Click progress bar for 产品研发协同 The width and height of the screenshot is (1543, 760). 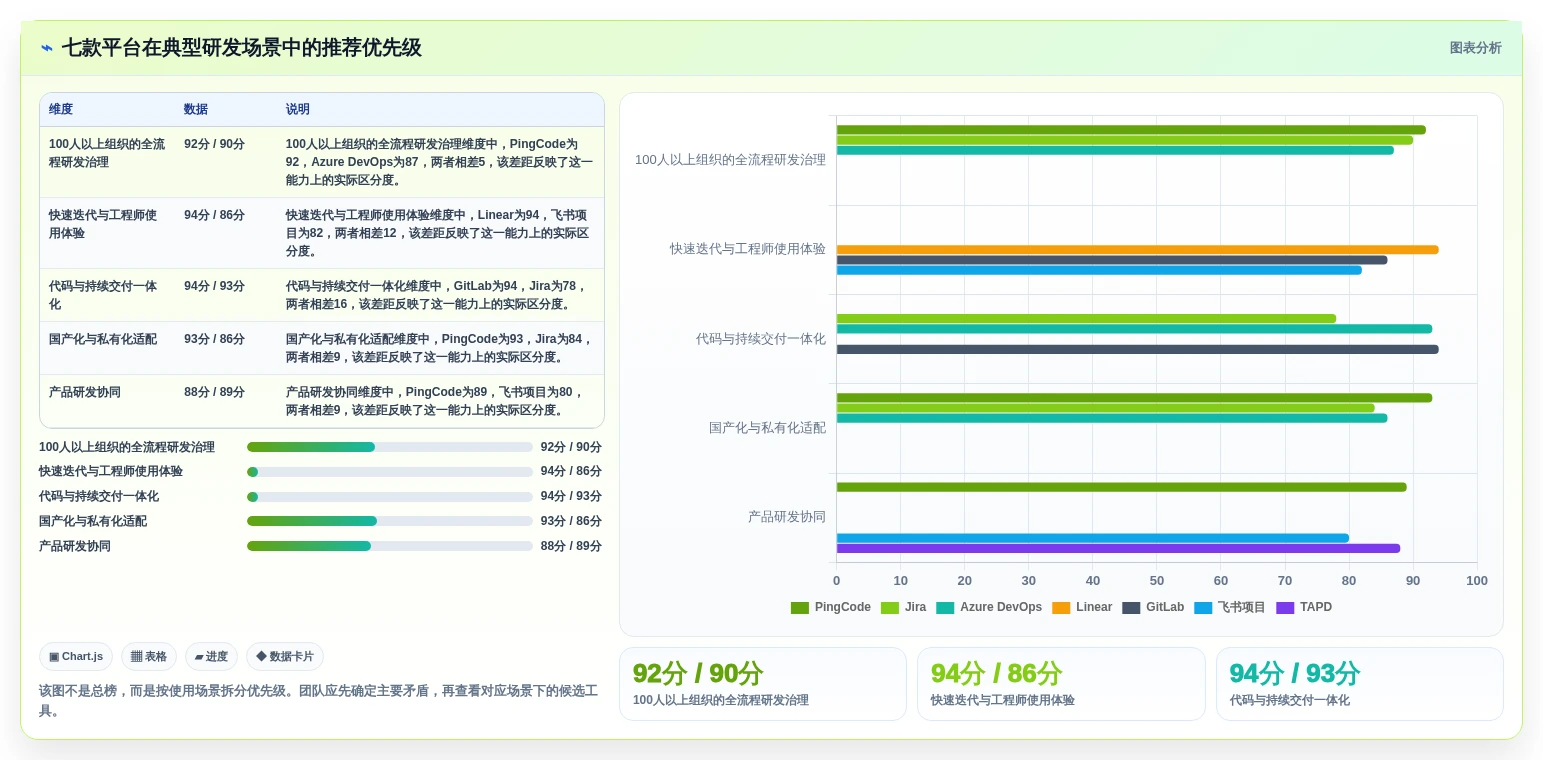(389, 546)
